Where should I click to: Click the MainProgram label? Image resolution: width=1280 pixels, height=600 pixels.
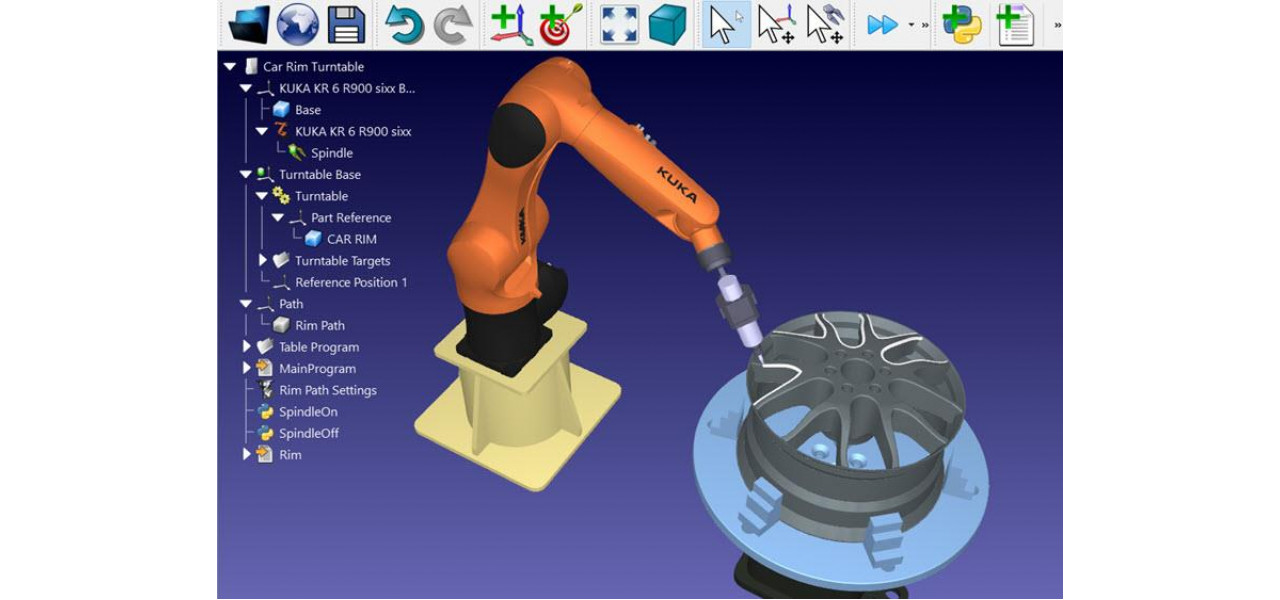[317, 369]
